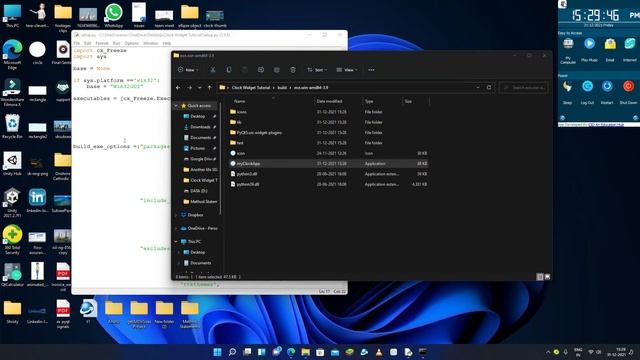
Task: Expand OneDrive node in navigation pane
Action: click(176, 228)
